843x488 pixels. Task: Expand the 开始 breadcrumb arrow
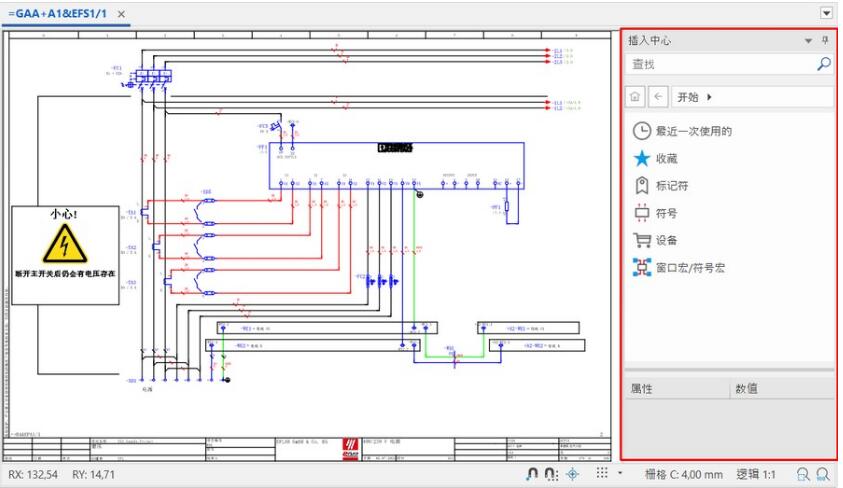(x=710, y=97)
